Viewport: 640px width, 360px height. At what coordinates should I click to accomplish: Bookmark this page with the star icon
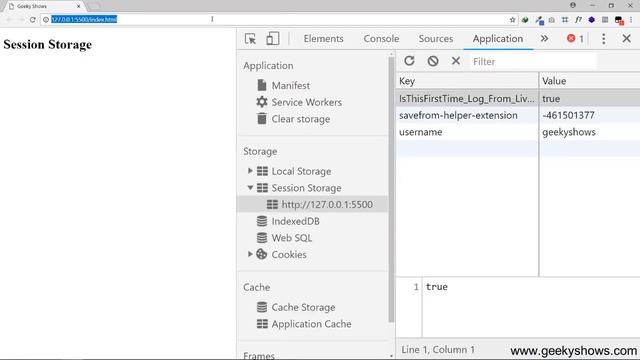tap(513, 19)
